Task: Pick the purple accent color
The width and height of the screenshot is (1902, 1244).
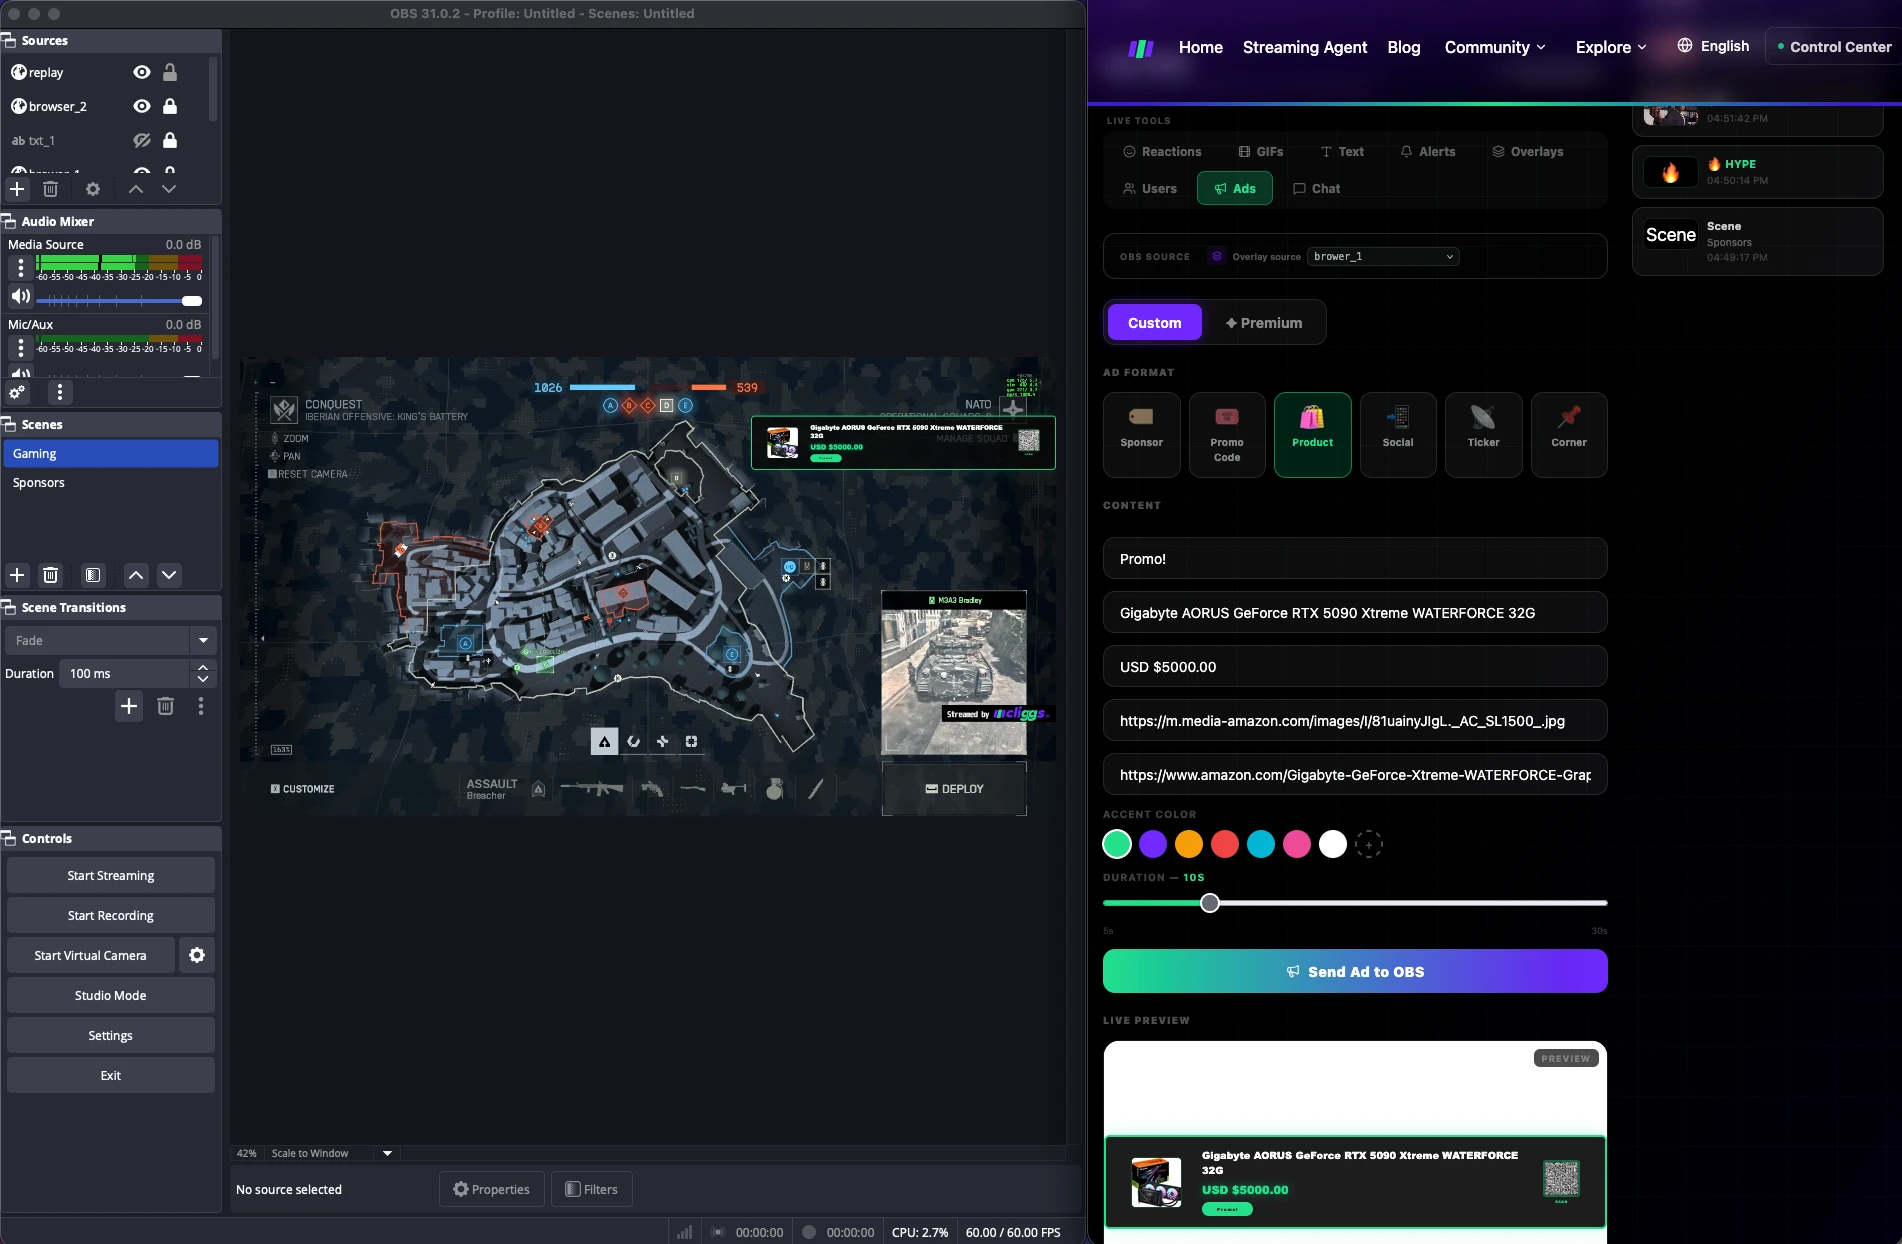Action: click(1153, 844)
